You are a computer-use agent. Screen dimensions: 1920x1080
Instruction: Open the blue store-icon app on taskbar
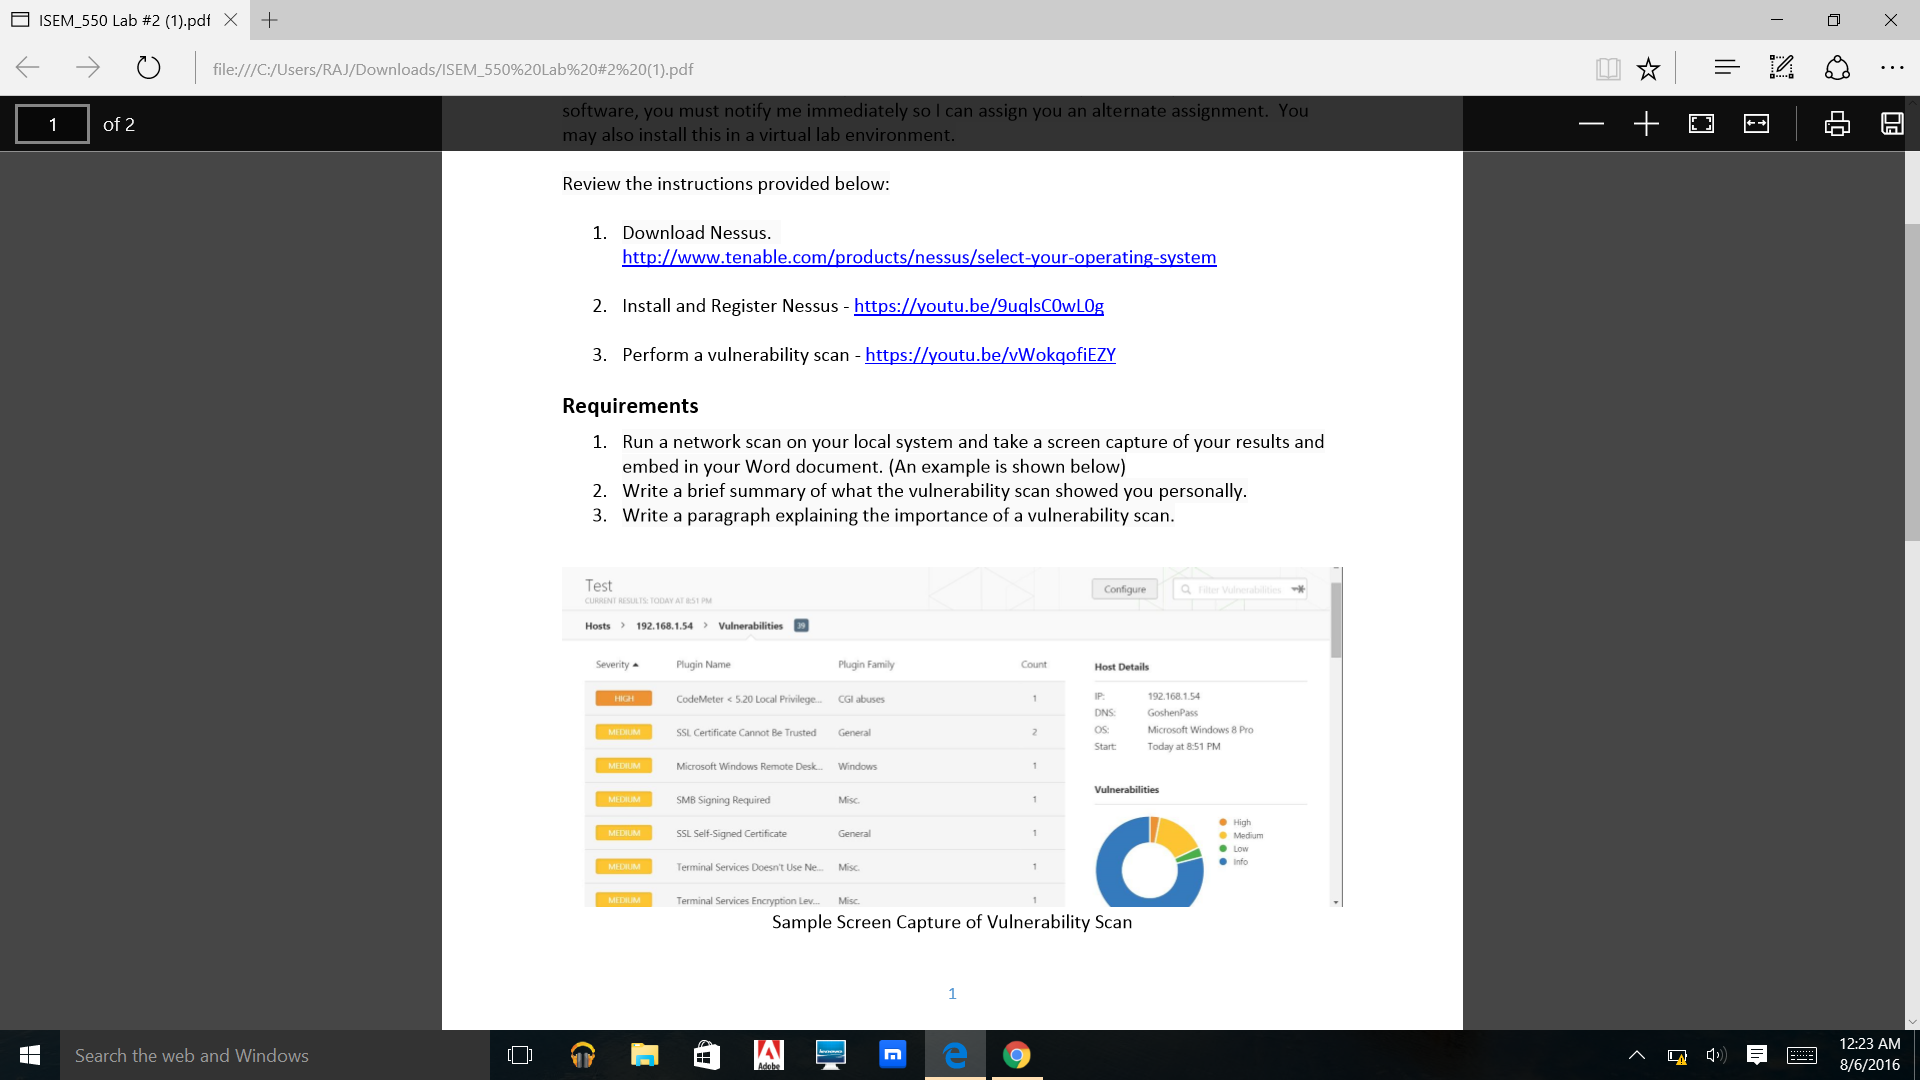[x=893, y=1055]
